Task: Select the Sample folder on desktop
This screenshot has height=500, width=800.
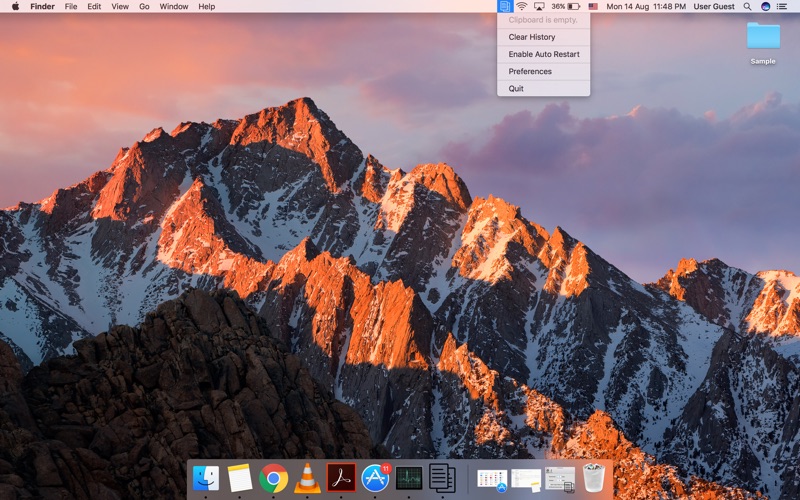Action: point(763,37)
